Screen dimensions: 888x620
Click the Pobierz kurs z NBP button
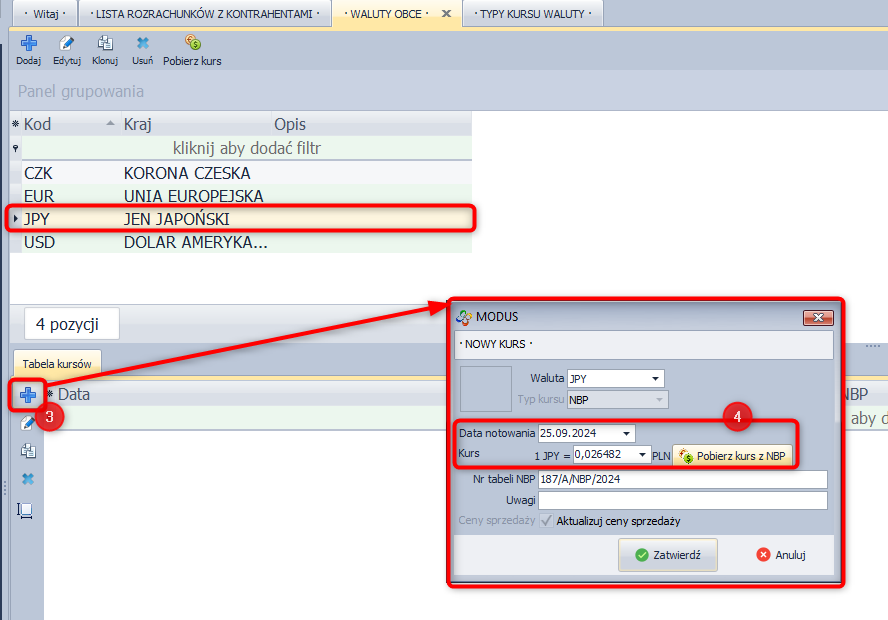[x=733, y=456]
